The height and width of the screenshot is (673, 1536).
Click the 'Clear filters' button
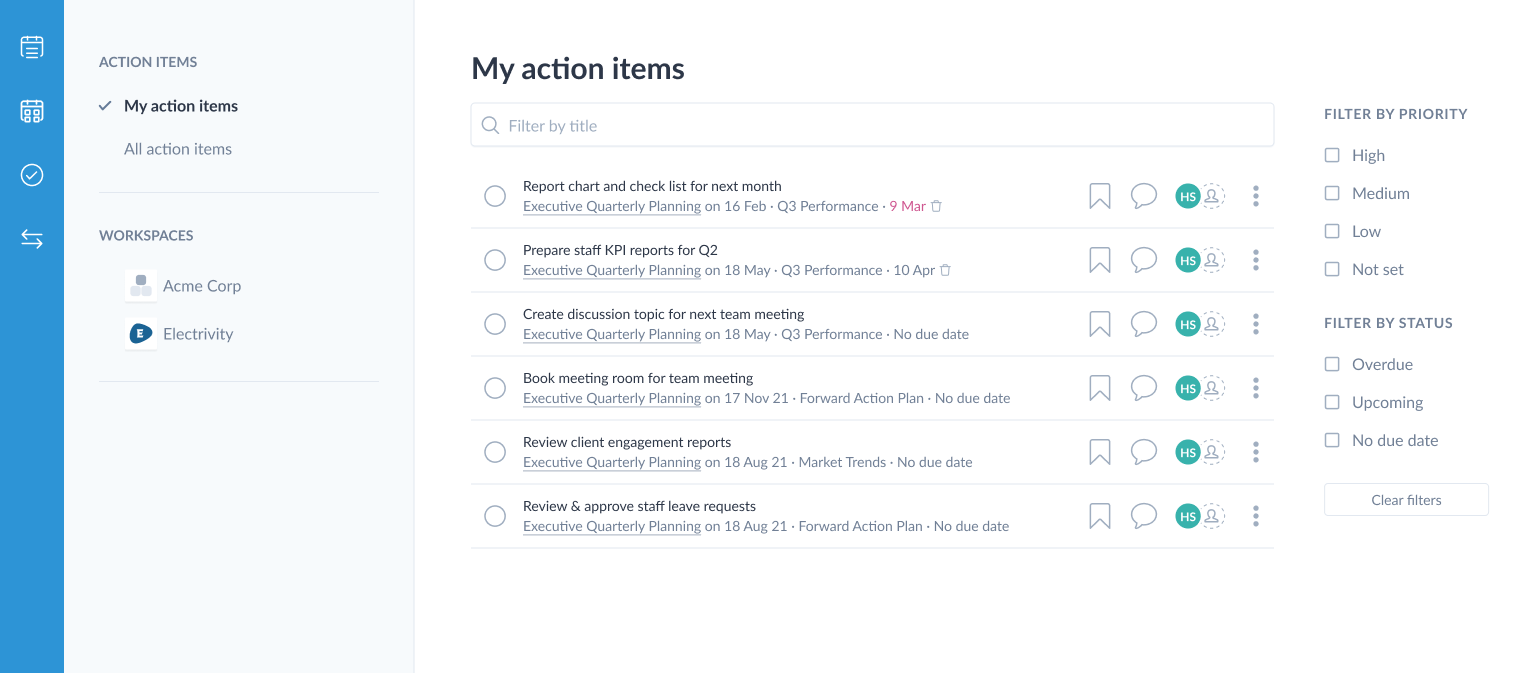(x=1406, y=500)
